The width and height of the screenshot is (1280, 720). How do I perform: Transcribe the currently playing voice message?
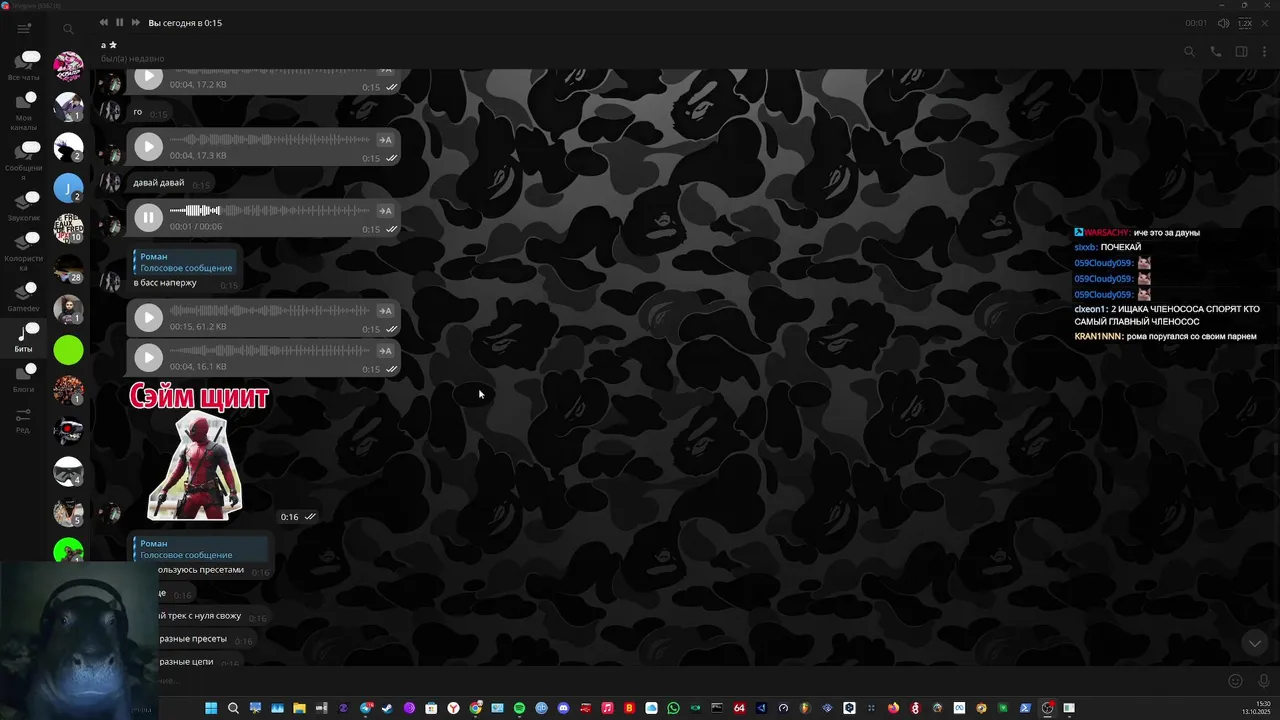click(385, 210)
